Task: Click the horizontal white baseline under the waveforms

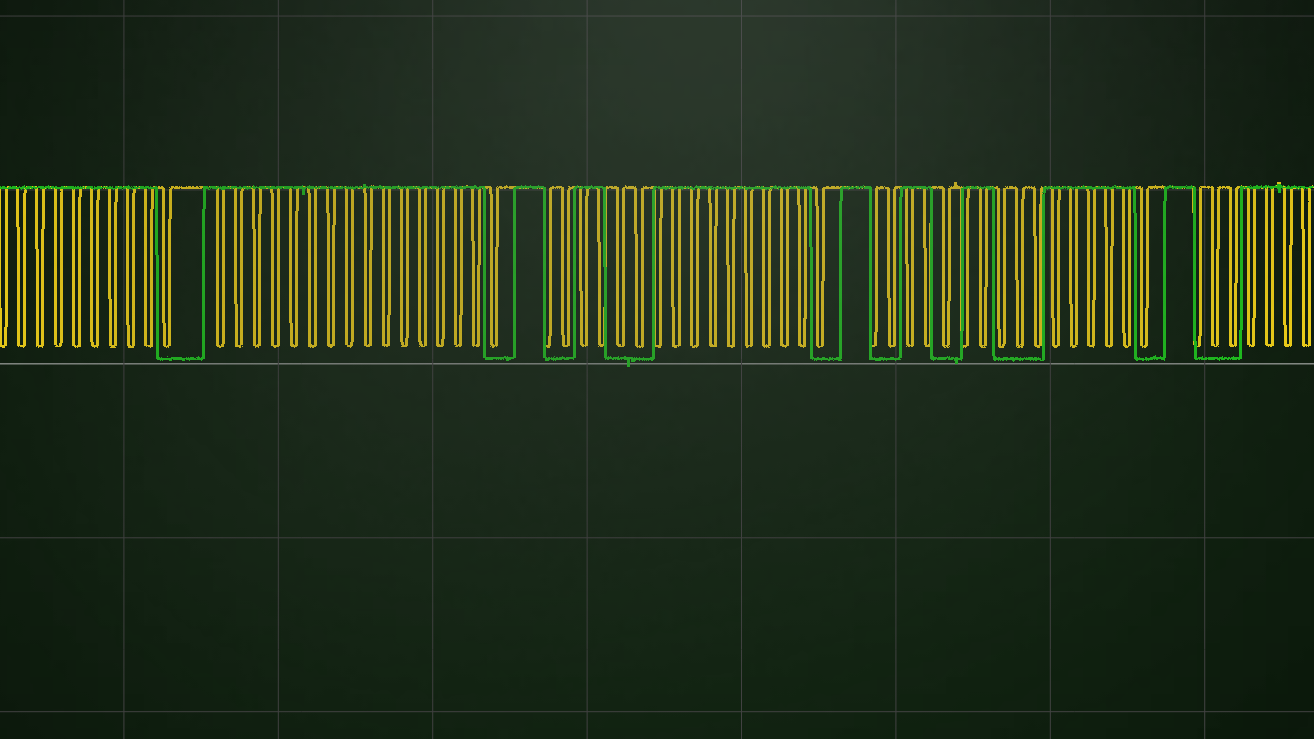Action: point(300,363)
